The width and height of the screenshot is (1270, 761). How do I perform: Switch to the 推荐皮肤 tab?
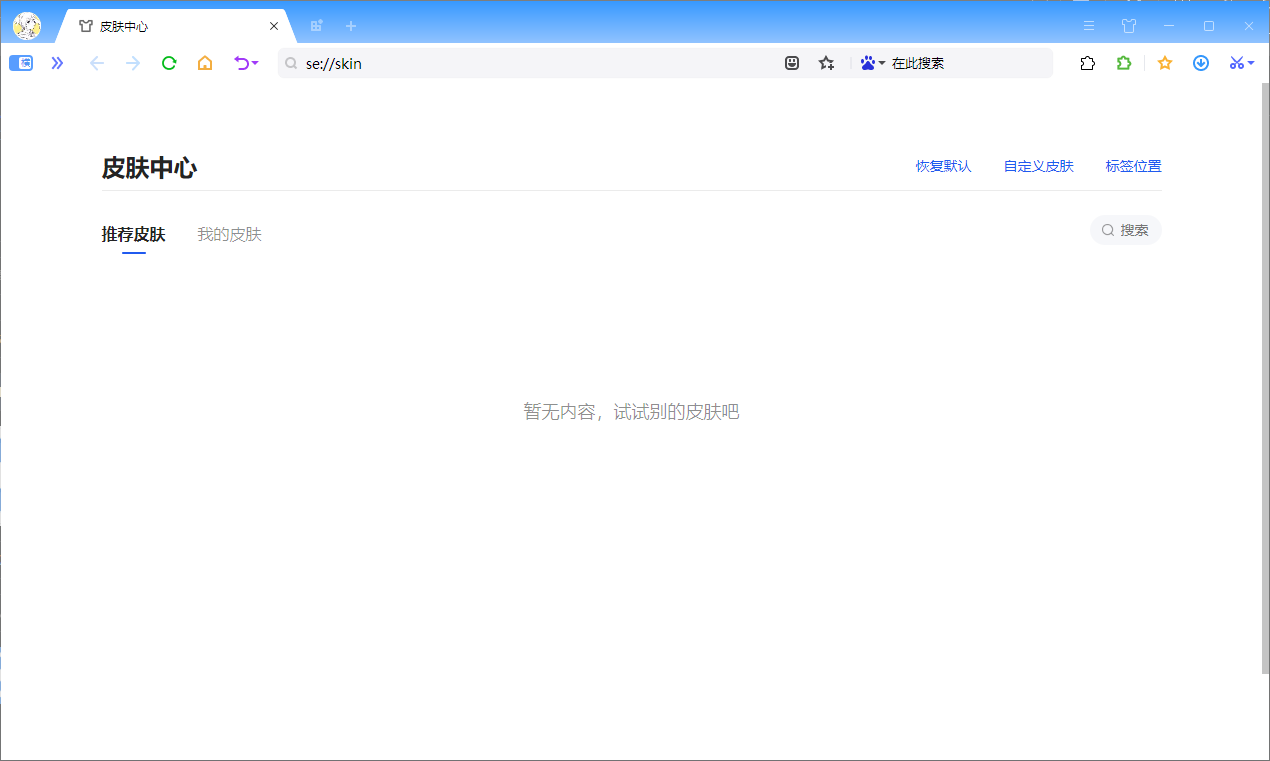133,234
